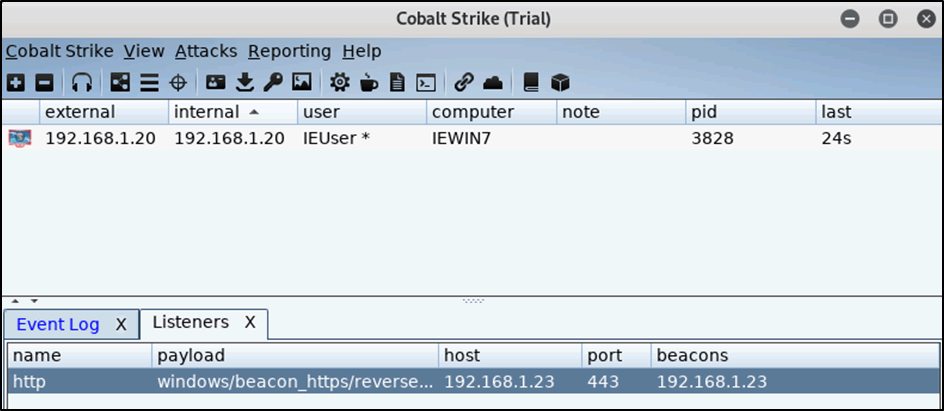Click the new connection plus icon

(x=16, y=82)
